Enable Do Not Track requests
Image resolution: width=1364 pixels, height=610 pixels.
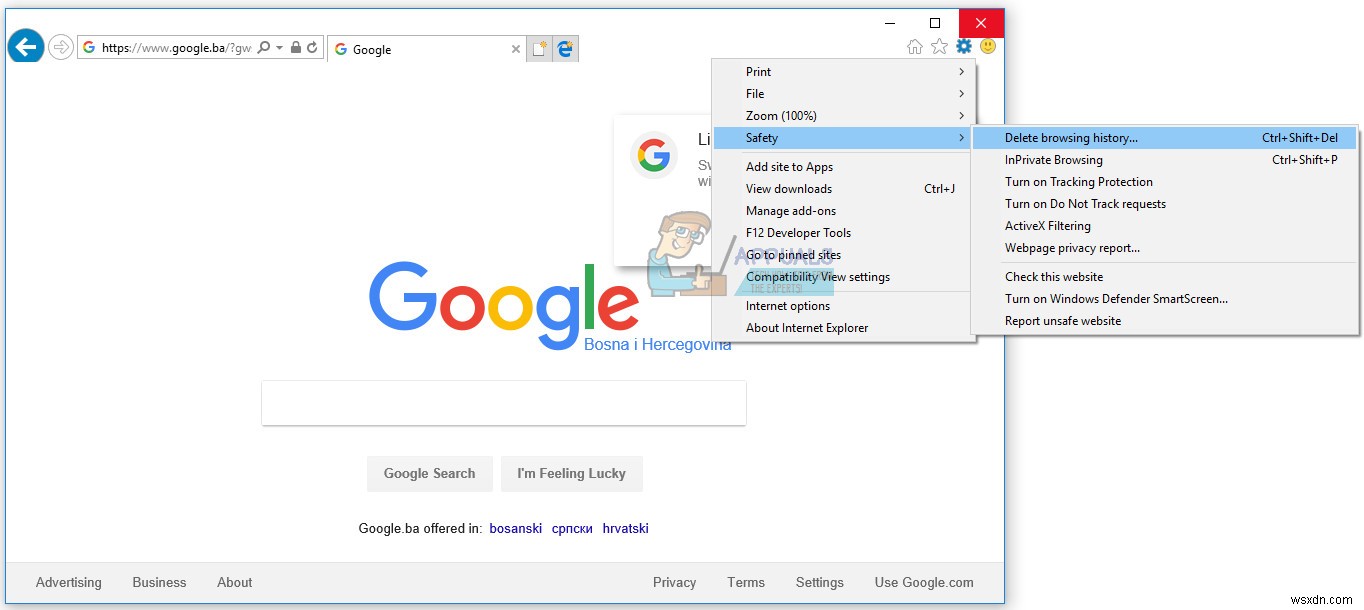[x=1085, y=203]
